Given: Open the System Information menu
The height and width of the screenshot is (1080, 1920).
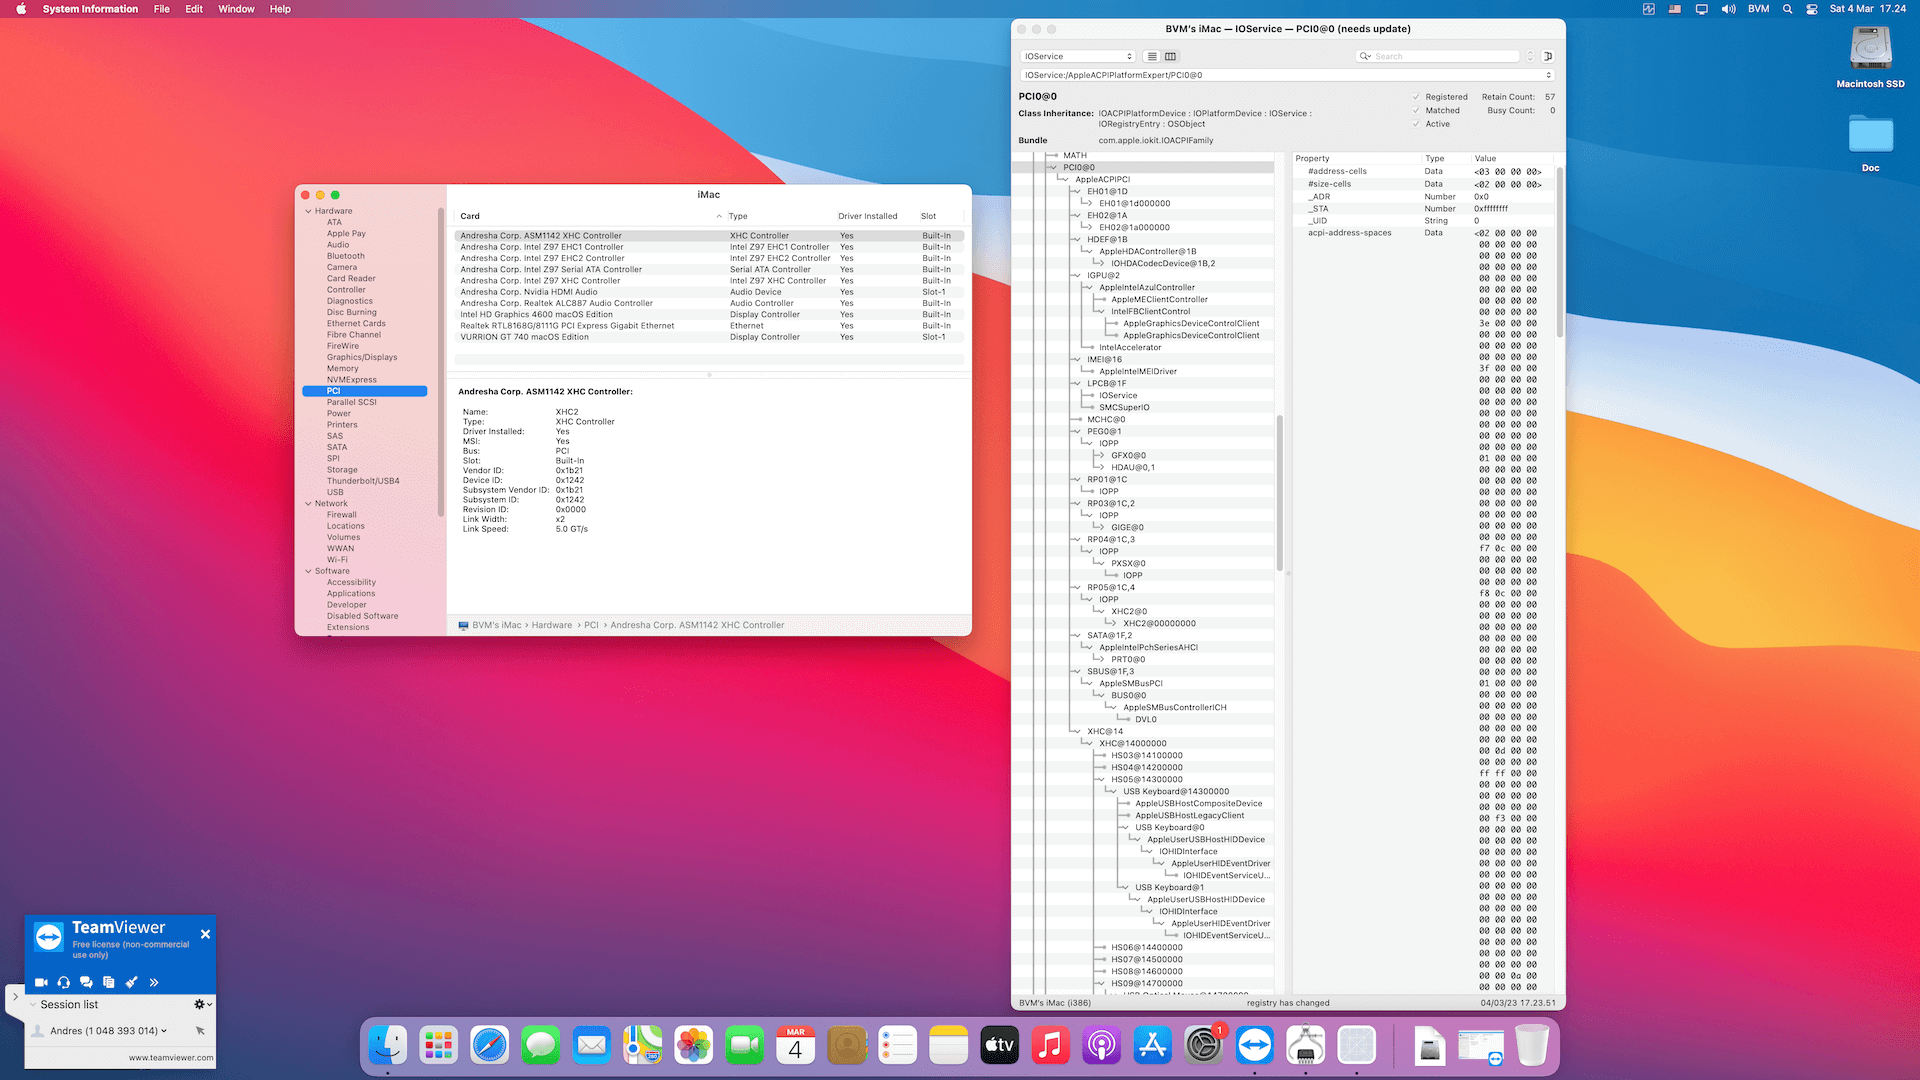Looking at the screenshot, I should (90, 9).
